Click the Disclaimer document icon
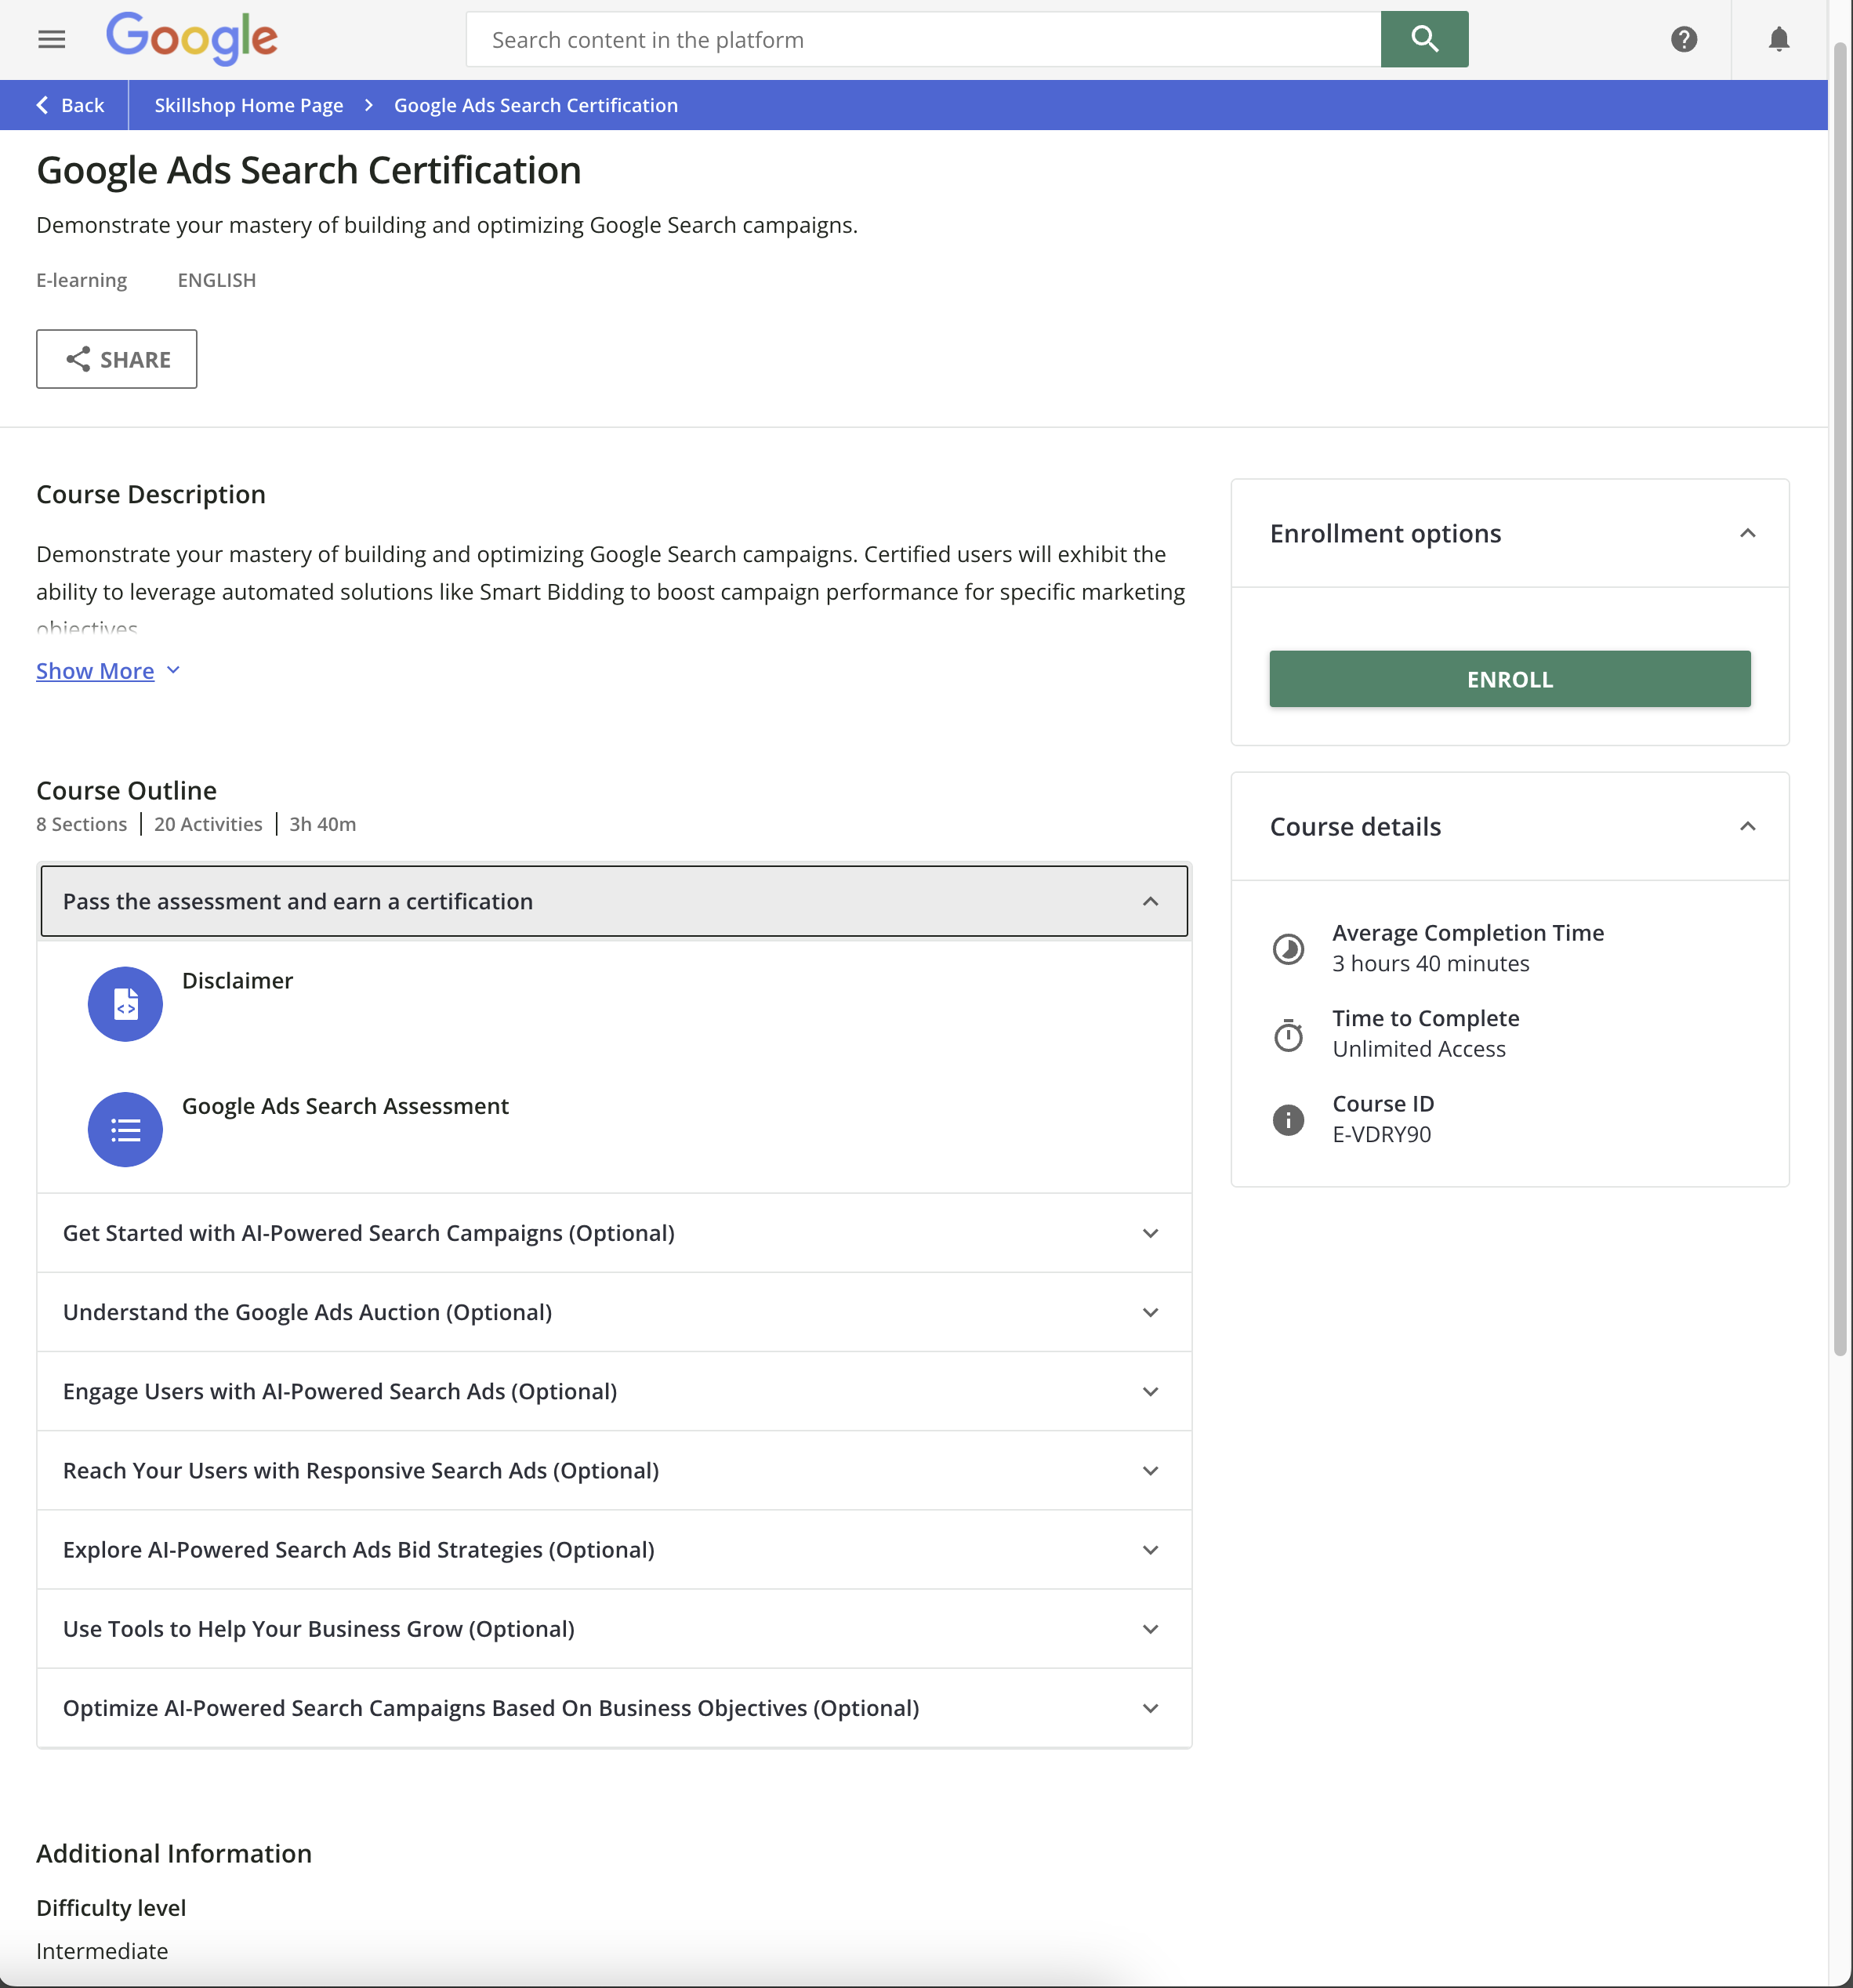Screen dimensions: 1853x1988 point(124,1003)
